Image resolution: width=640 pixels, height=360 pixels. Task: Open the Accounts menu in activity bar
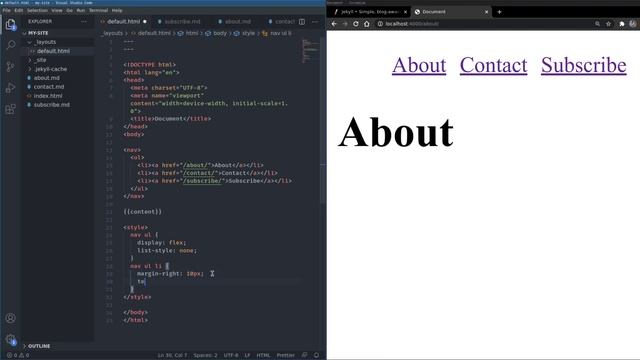(x=11, y=318)
